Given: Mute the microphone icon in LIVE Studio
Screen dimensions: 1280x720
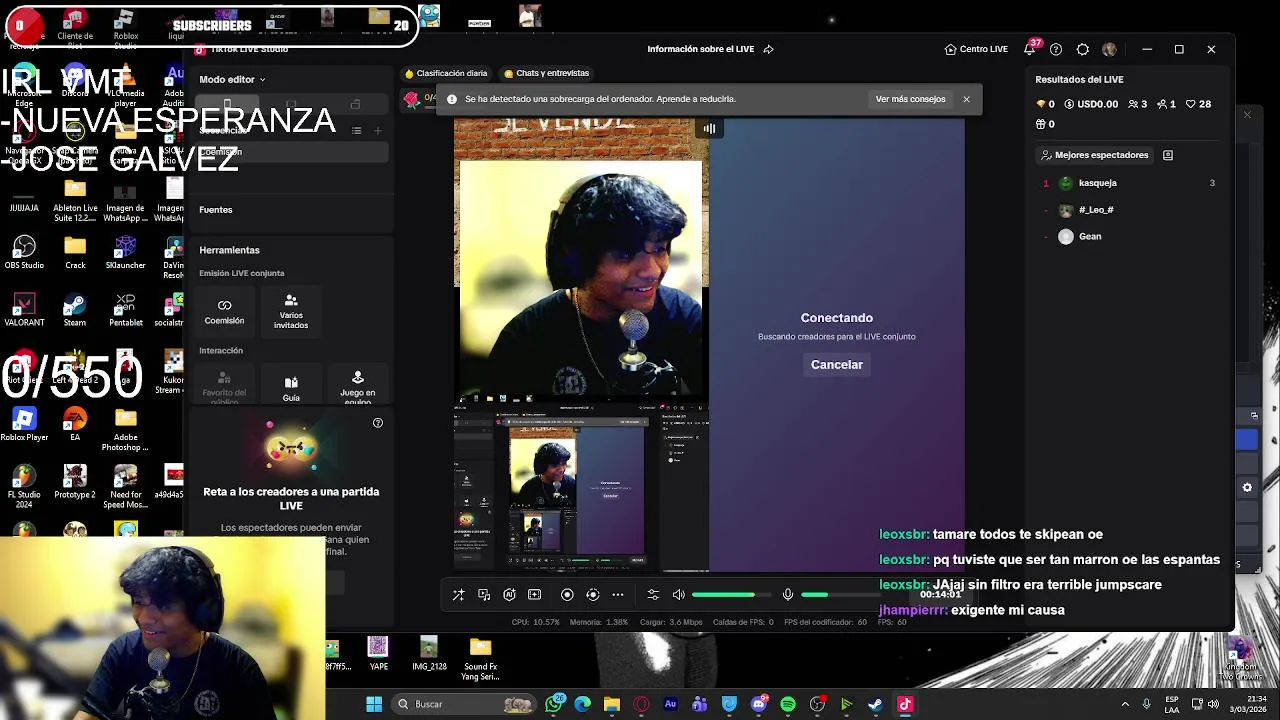Looking at the screenshot, I should pyautogui.click(x=788, y=595).
